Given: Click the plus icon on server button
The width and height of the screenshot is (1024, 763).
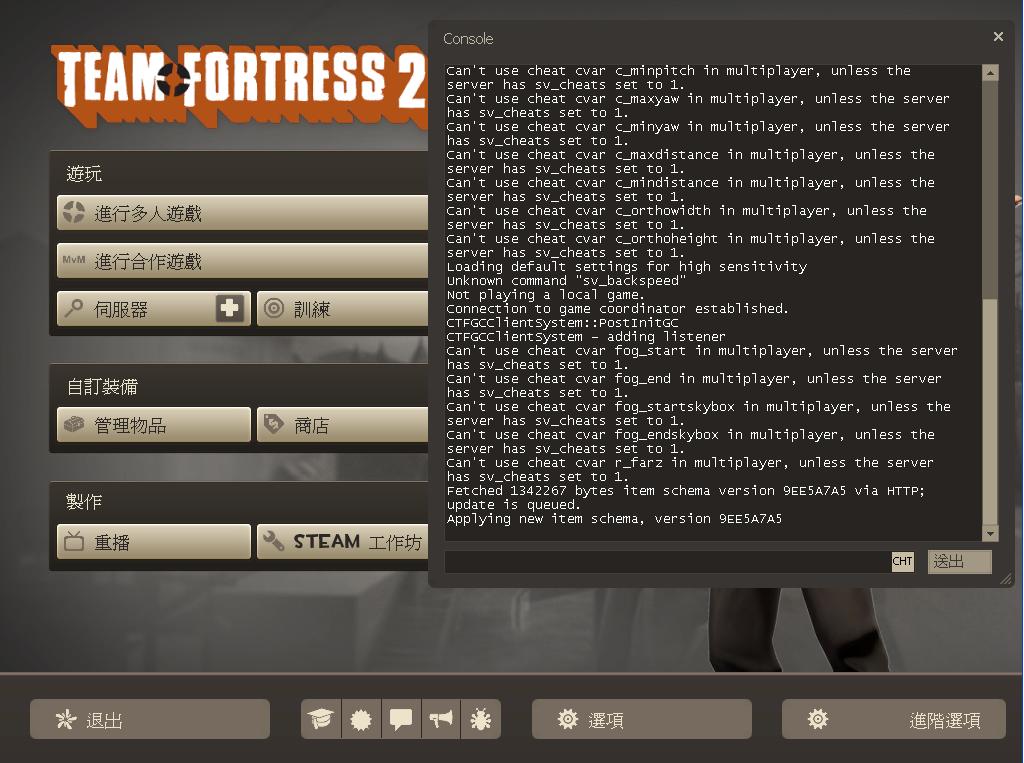Looking at the screenshot, I should coord(229,308).
